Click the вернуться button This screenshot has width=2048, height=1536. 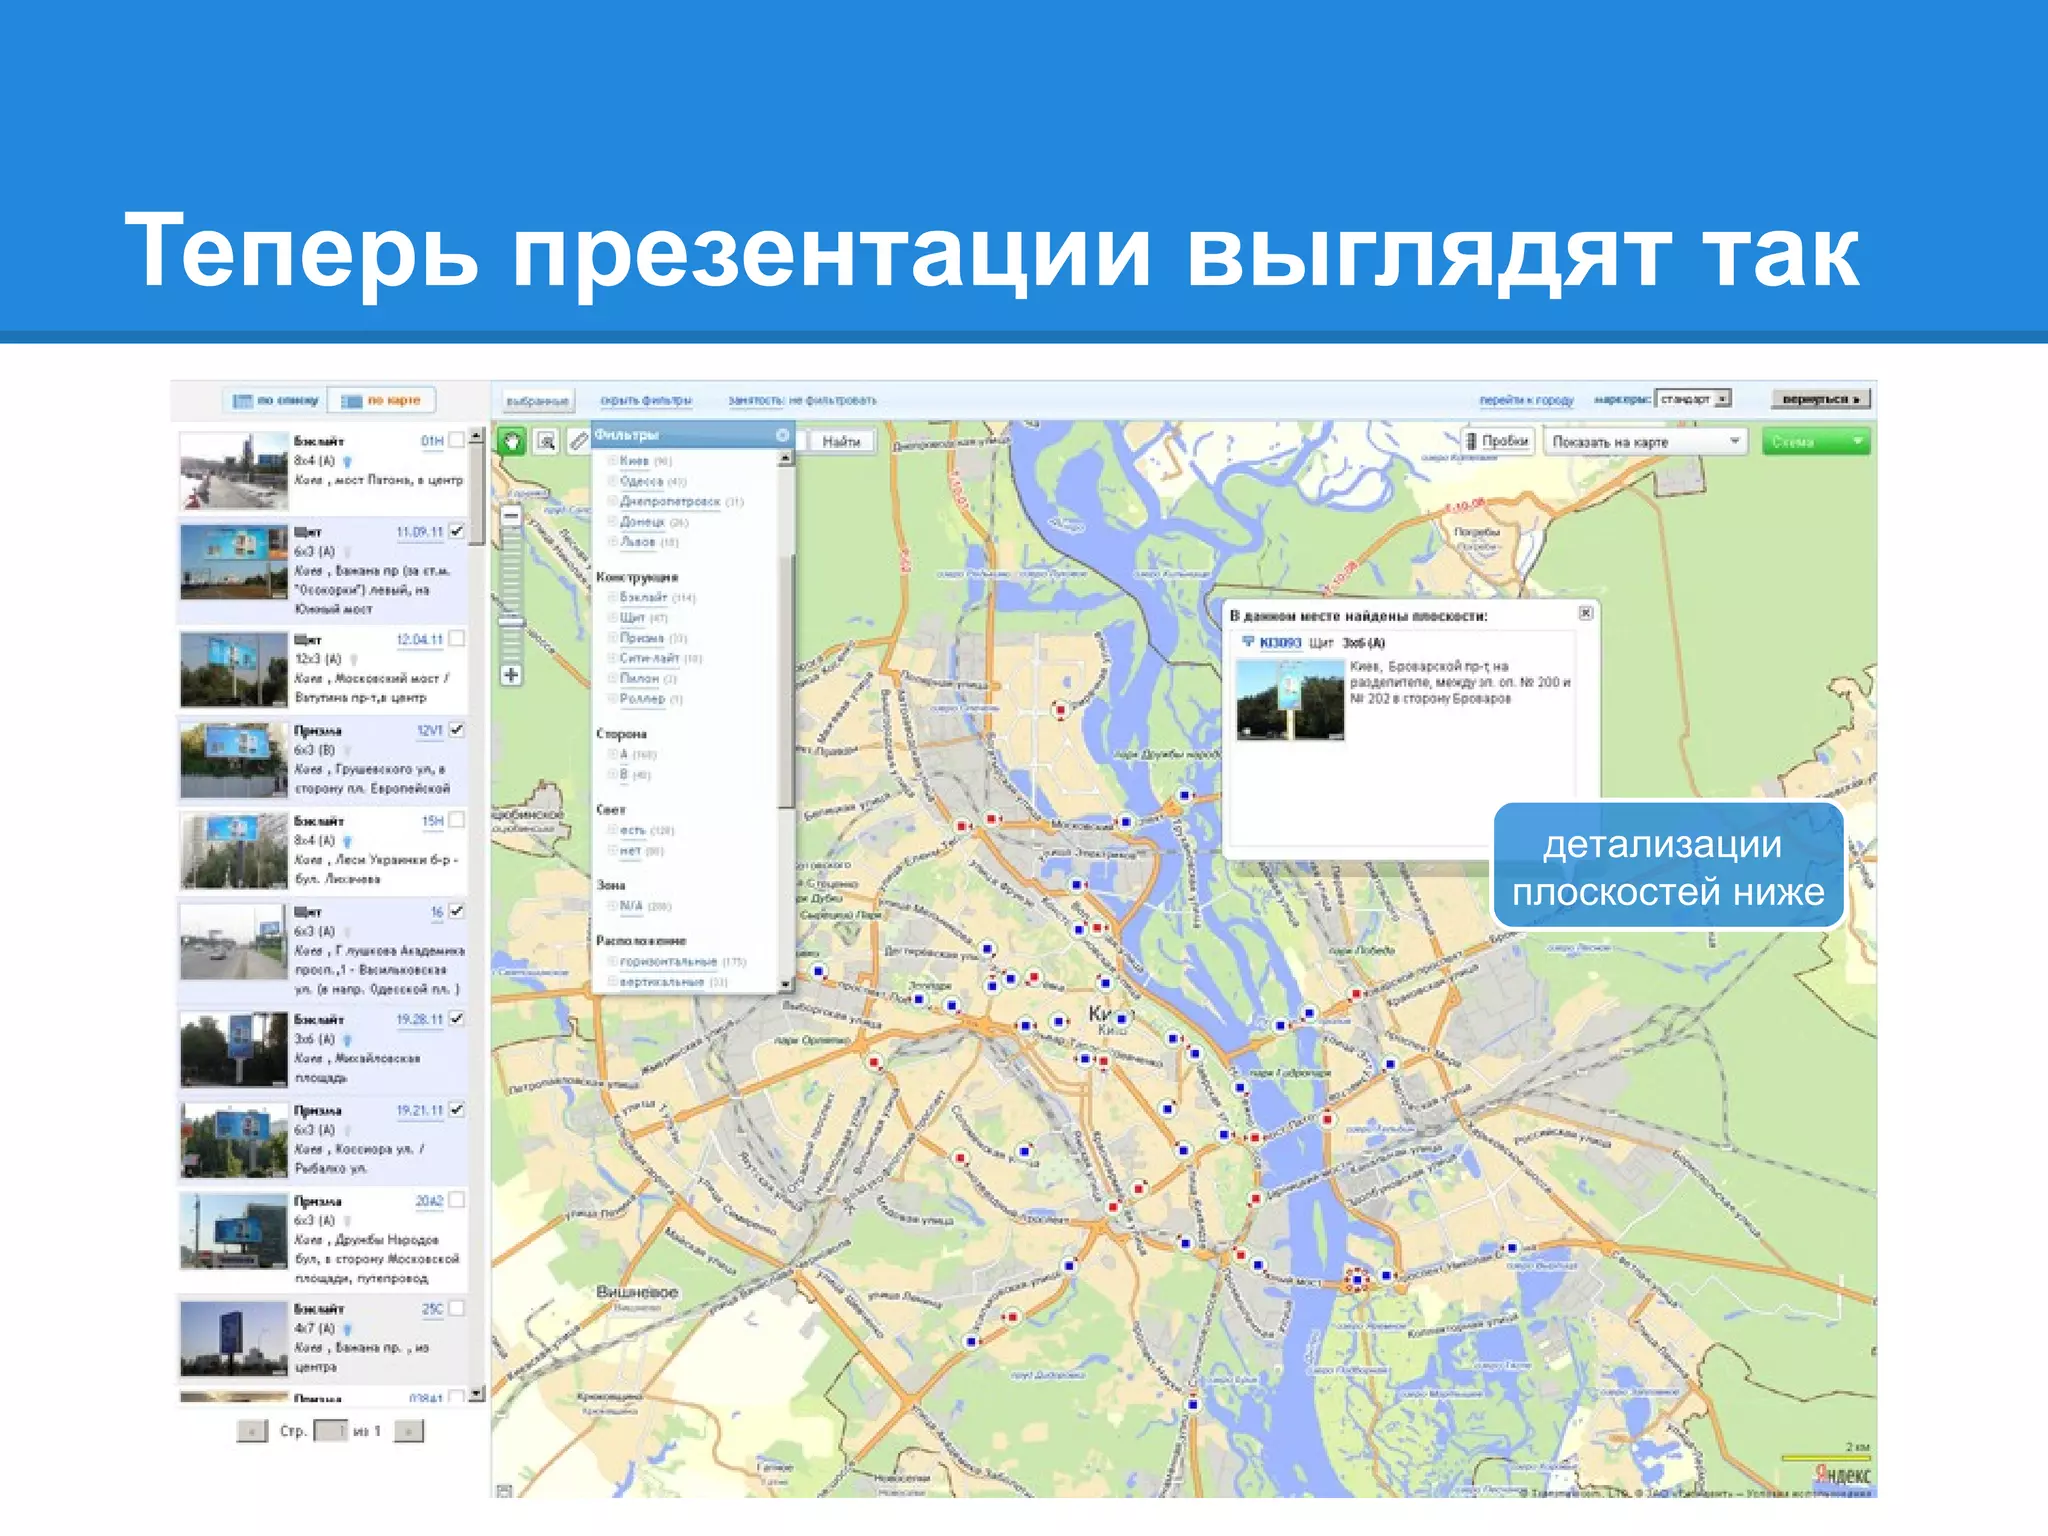pos(1821,399)
